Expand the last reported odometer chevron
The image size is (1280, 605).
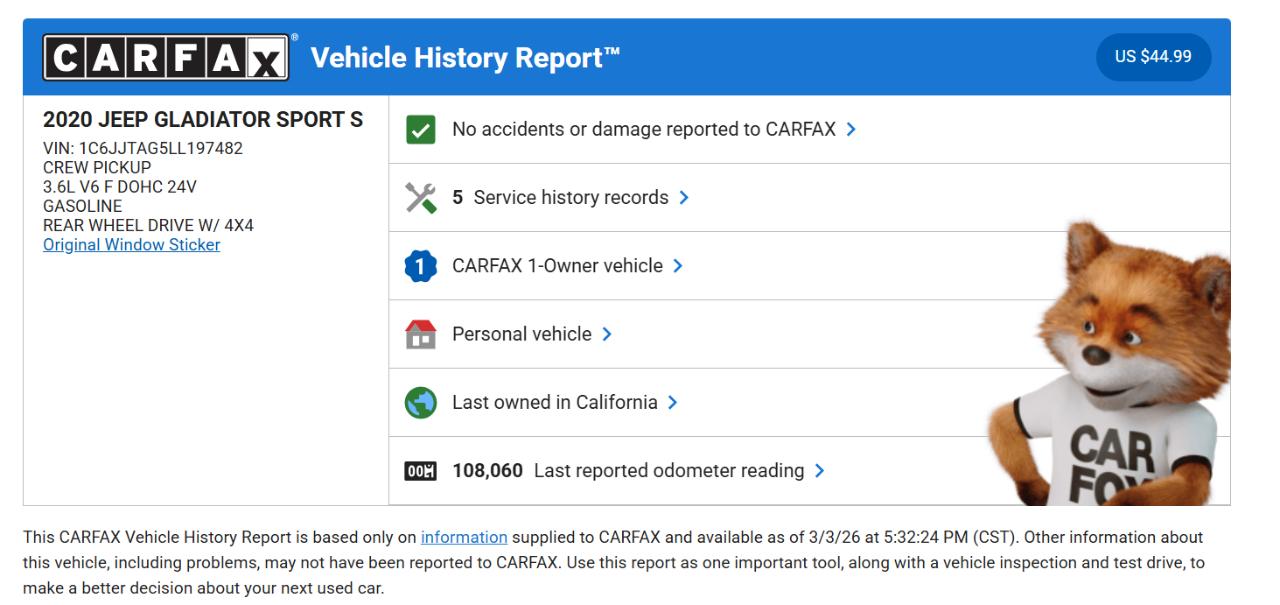click(820, 471)
